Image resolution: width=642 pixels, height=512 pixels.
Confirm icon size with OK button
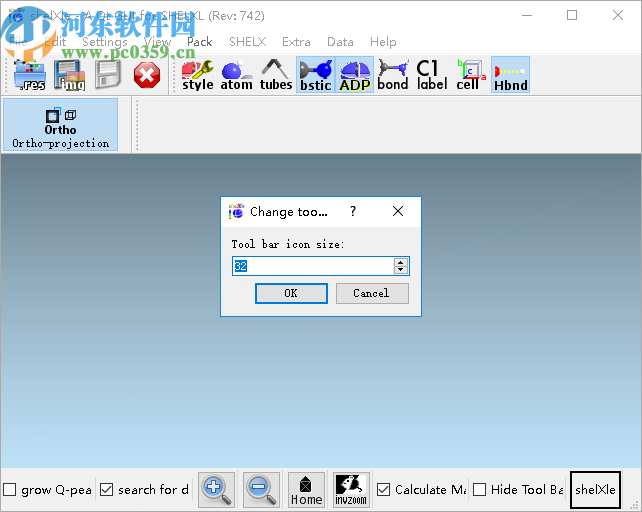(291, 293)
